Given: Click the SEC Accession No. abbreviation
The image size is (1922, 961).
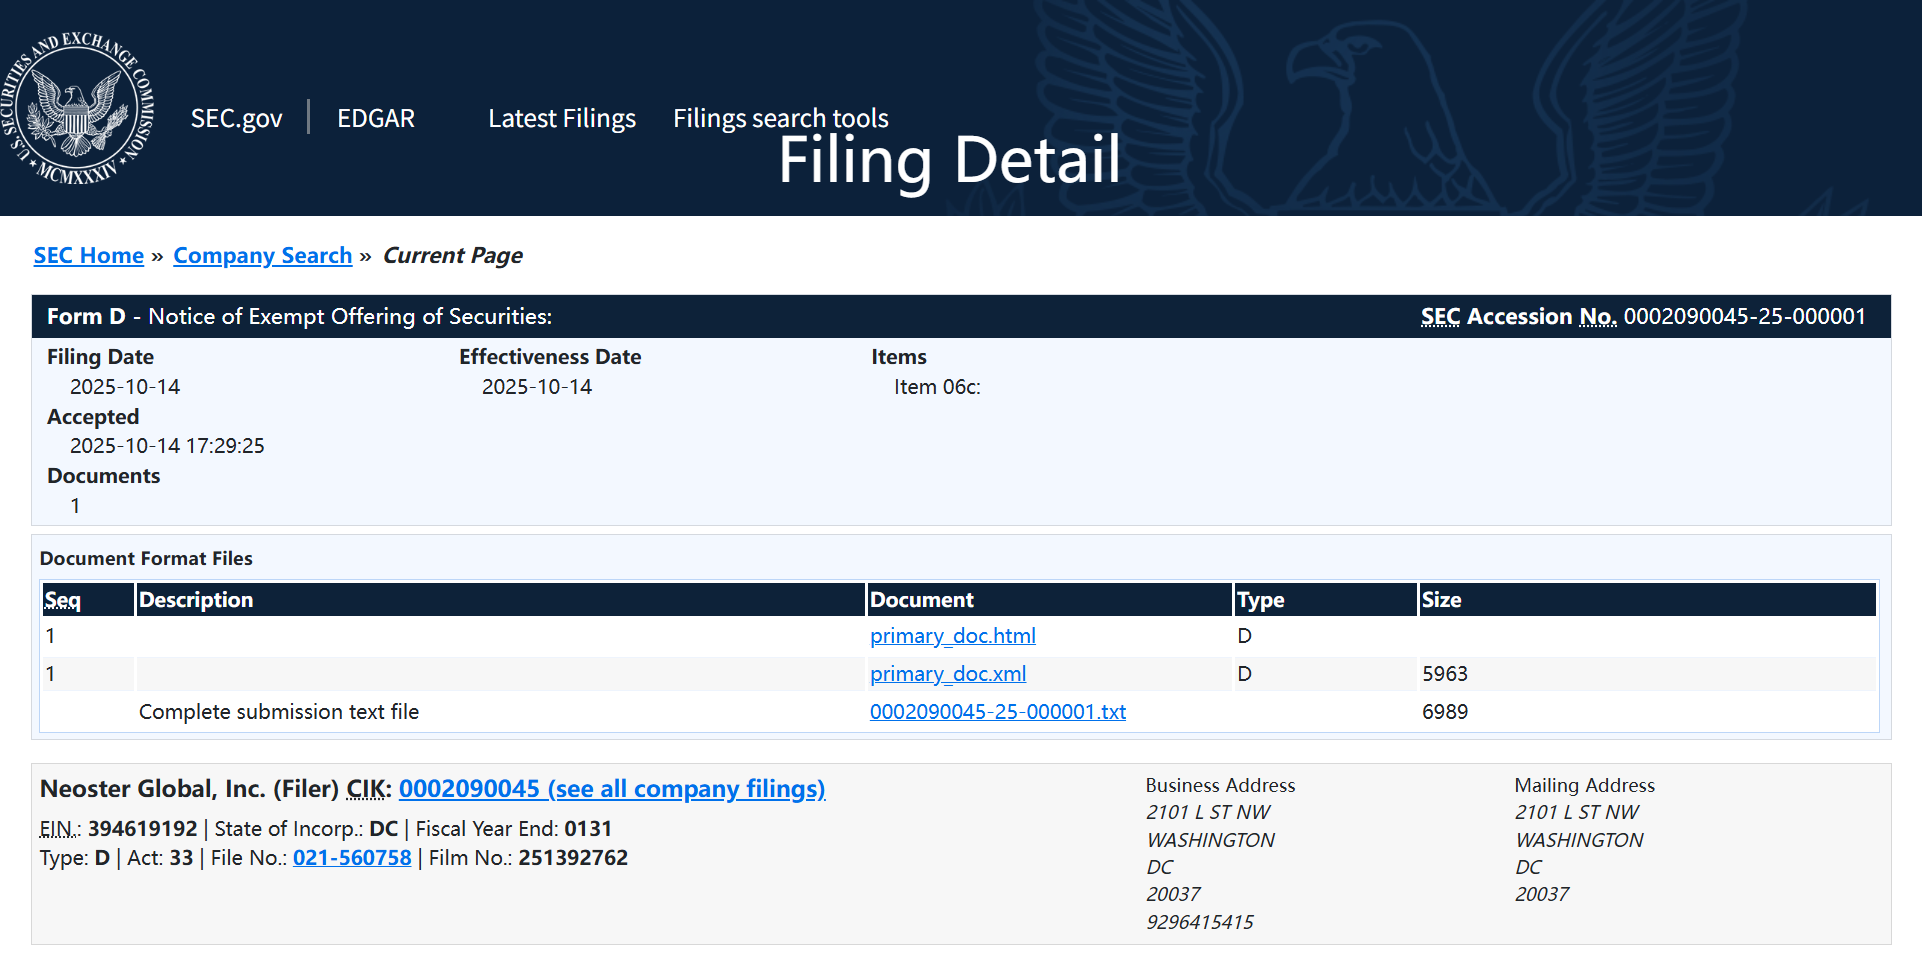Looking at the screenshot, I should pos(1519,317).
